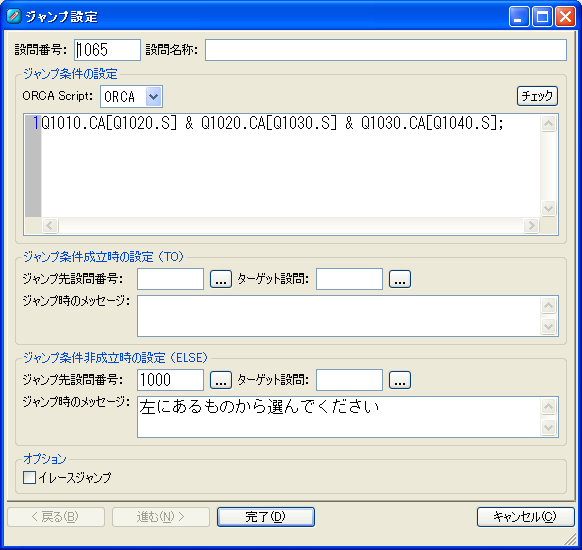The image size is (582, 550).
Task: Click the ELSE jump destination field showing 1000
Action: pyautogui.click(x=170, y=380)
